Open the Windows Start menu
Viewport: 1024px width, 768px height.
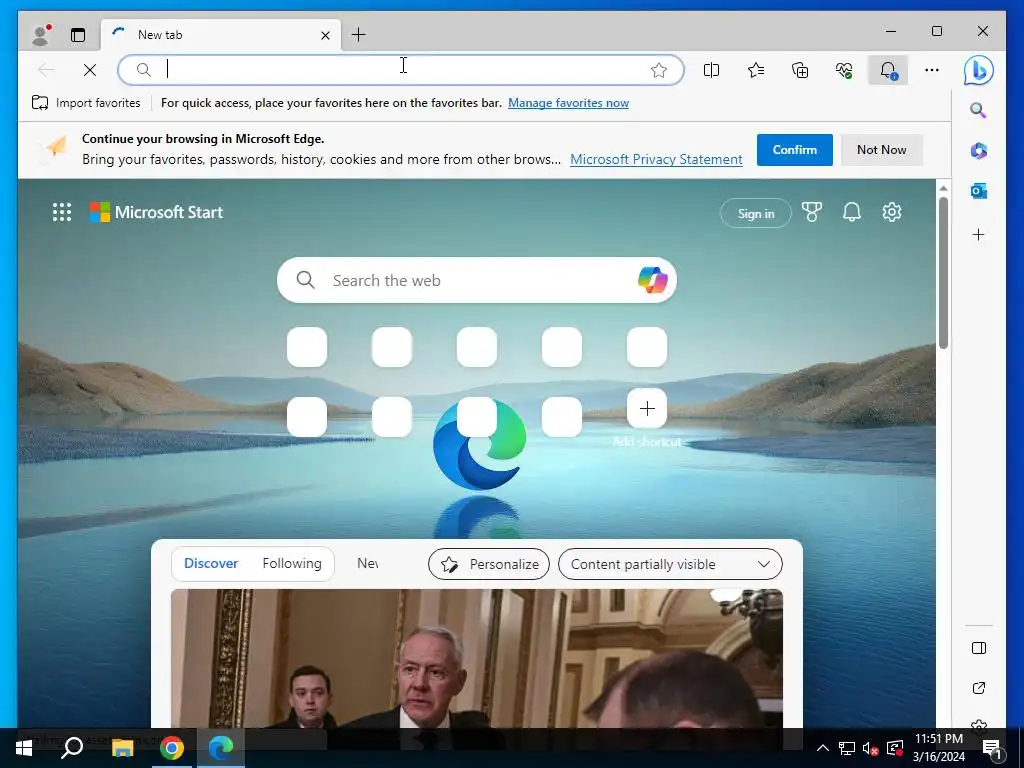24,748
